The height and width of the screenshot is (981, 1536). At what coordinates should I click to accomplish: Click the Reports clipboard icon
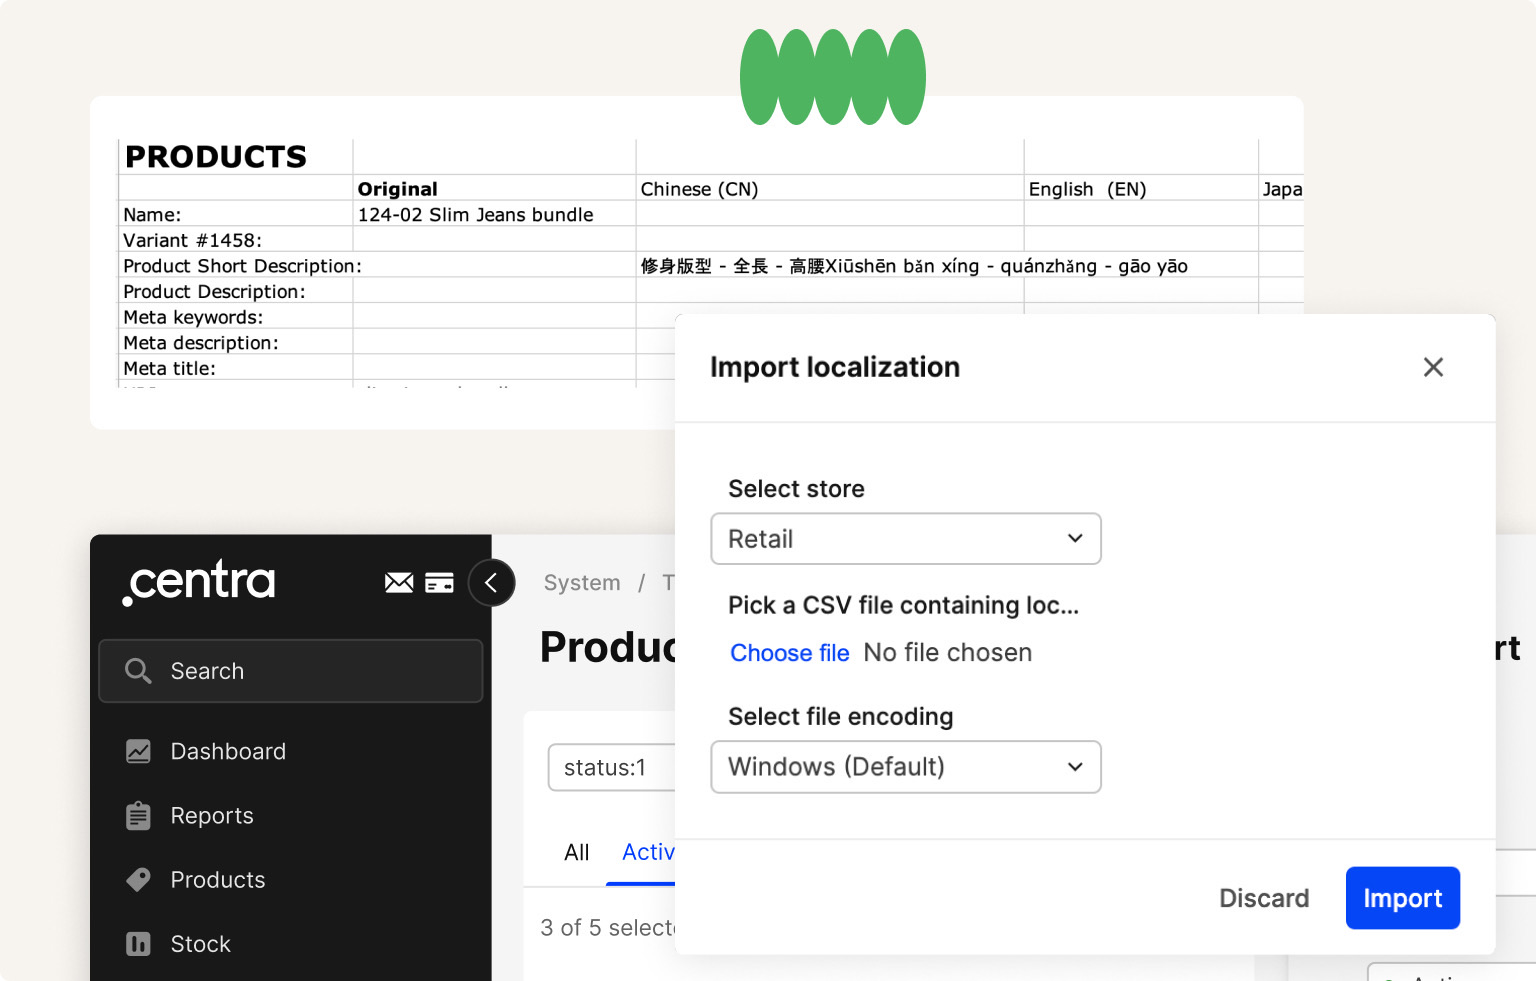[138, 816]
